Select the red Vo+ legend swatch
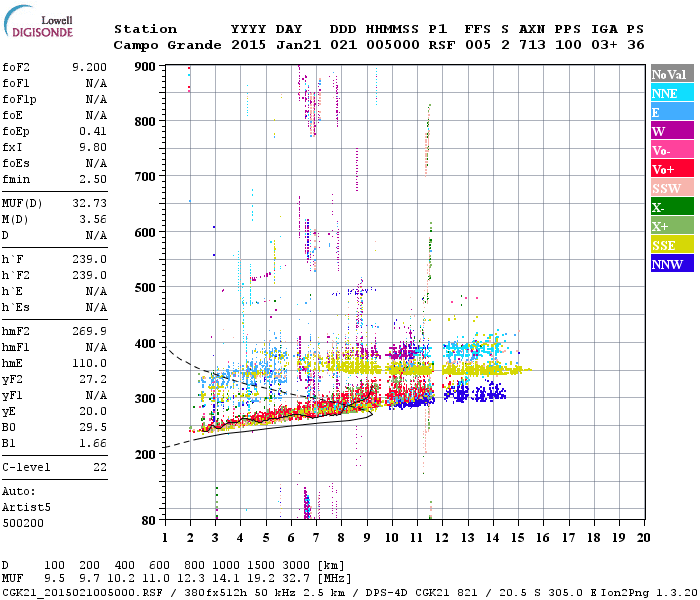This screenshot has height=600, width=700. (x=672, y=169)
